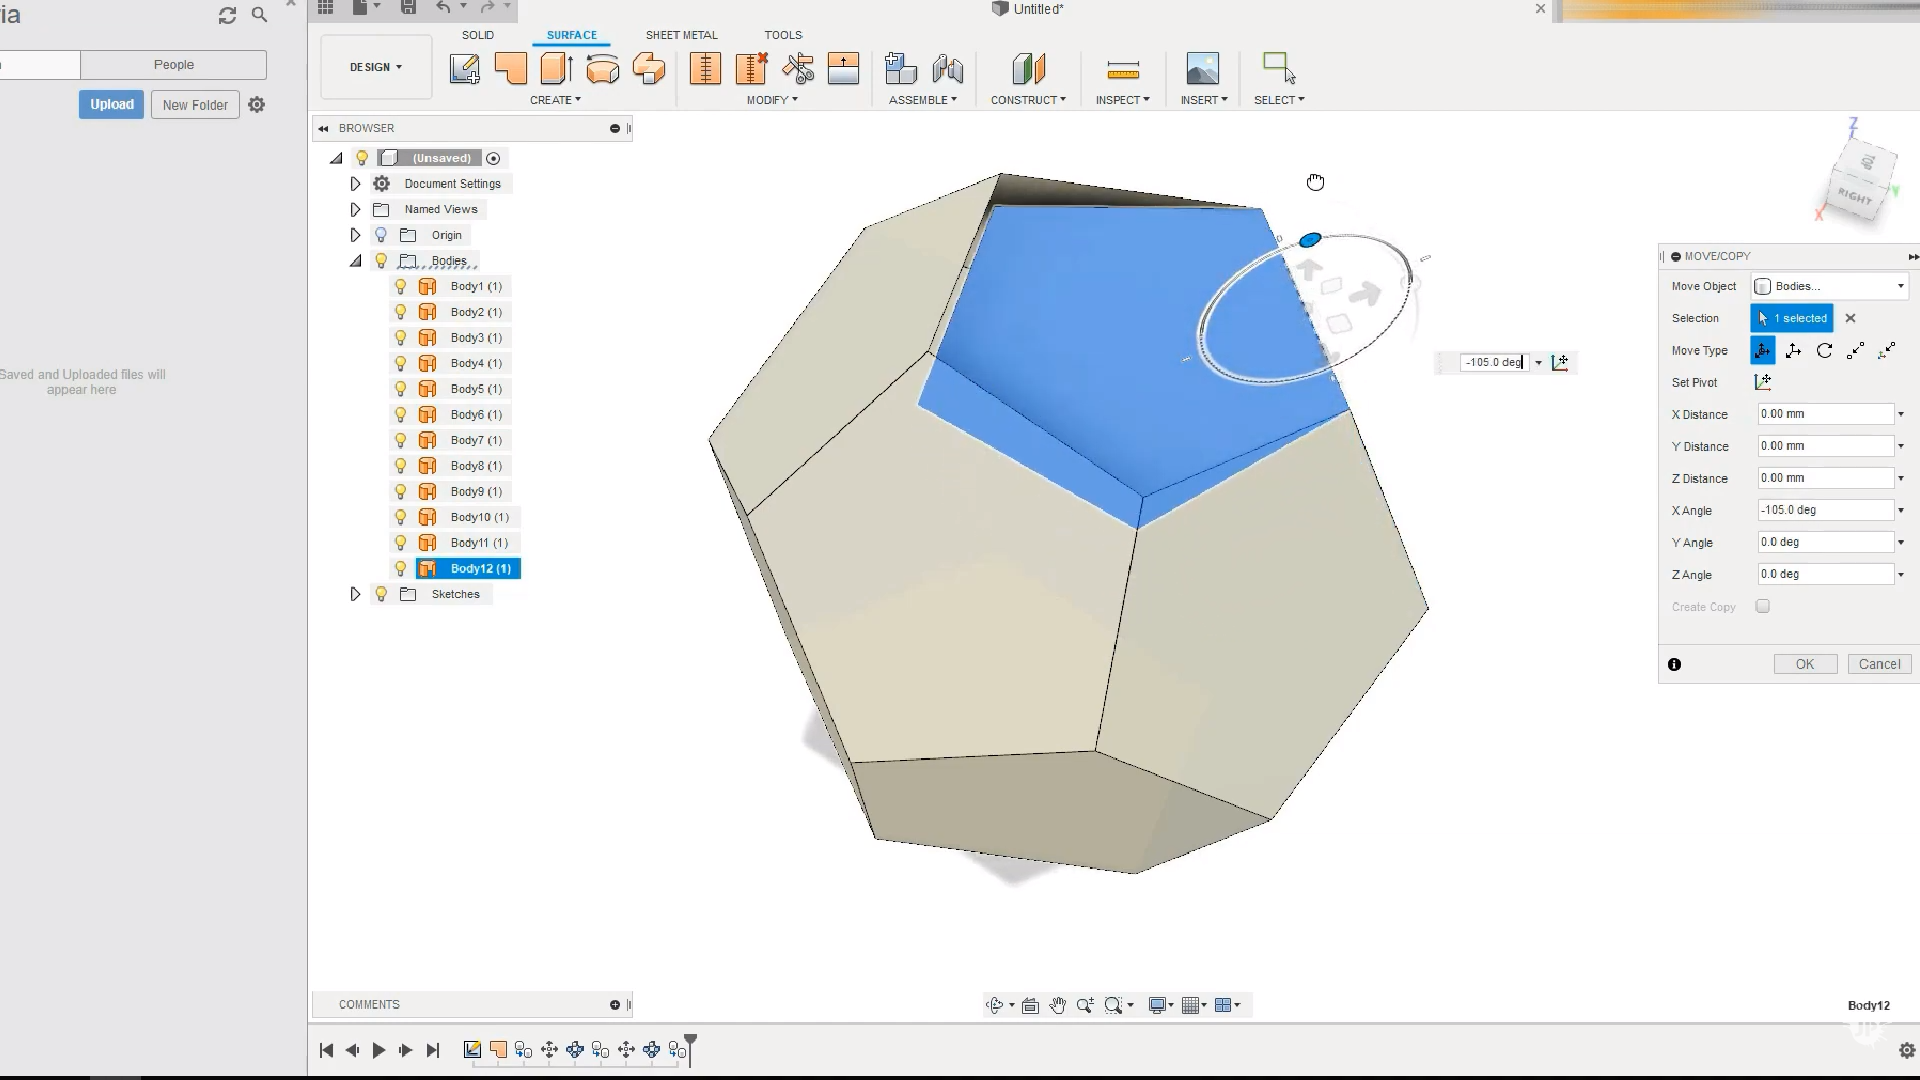
Task: Switch to the Solid tab
Action: pyautogui.click(x=478, y=35)
